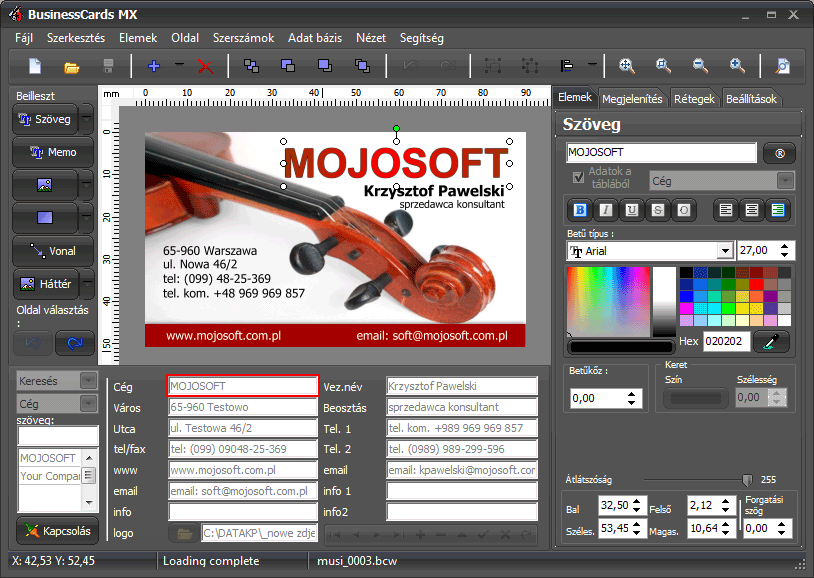The height and width of the screenshot is (578, 814).
Task: Click the MOJOSOFT text field in Szöveg panel
Action: tap(661, 153)
